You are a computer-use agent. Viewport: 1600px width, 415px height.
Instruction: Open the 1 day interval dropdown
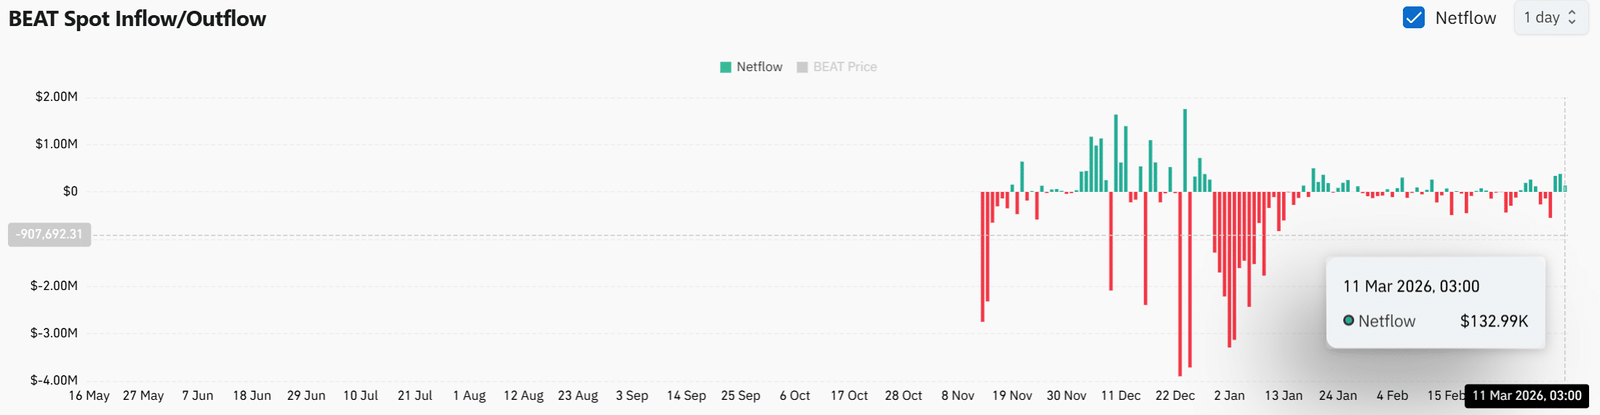pyautogui.click(x=1550, y=18)
